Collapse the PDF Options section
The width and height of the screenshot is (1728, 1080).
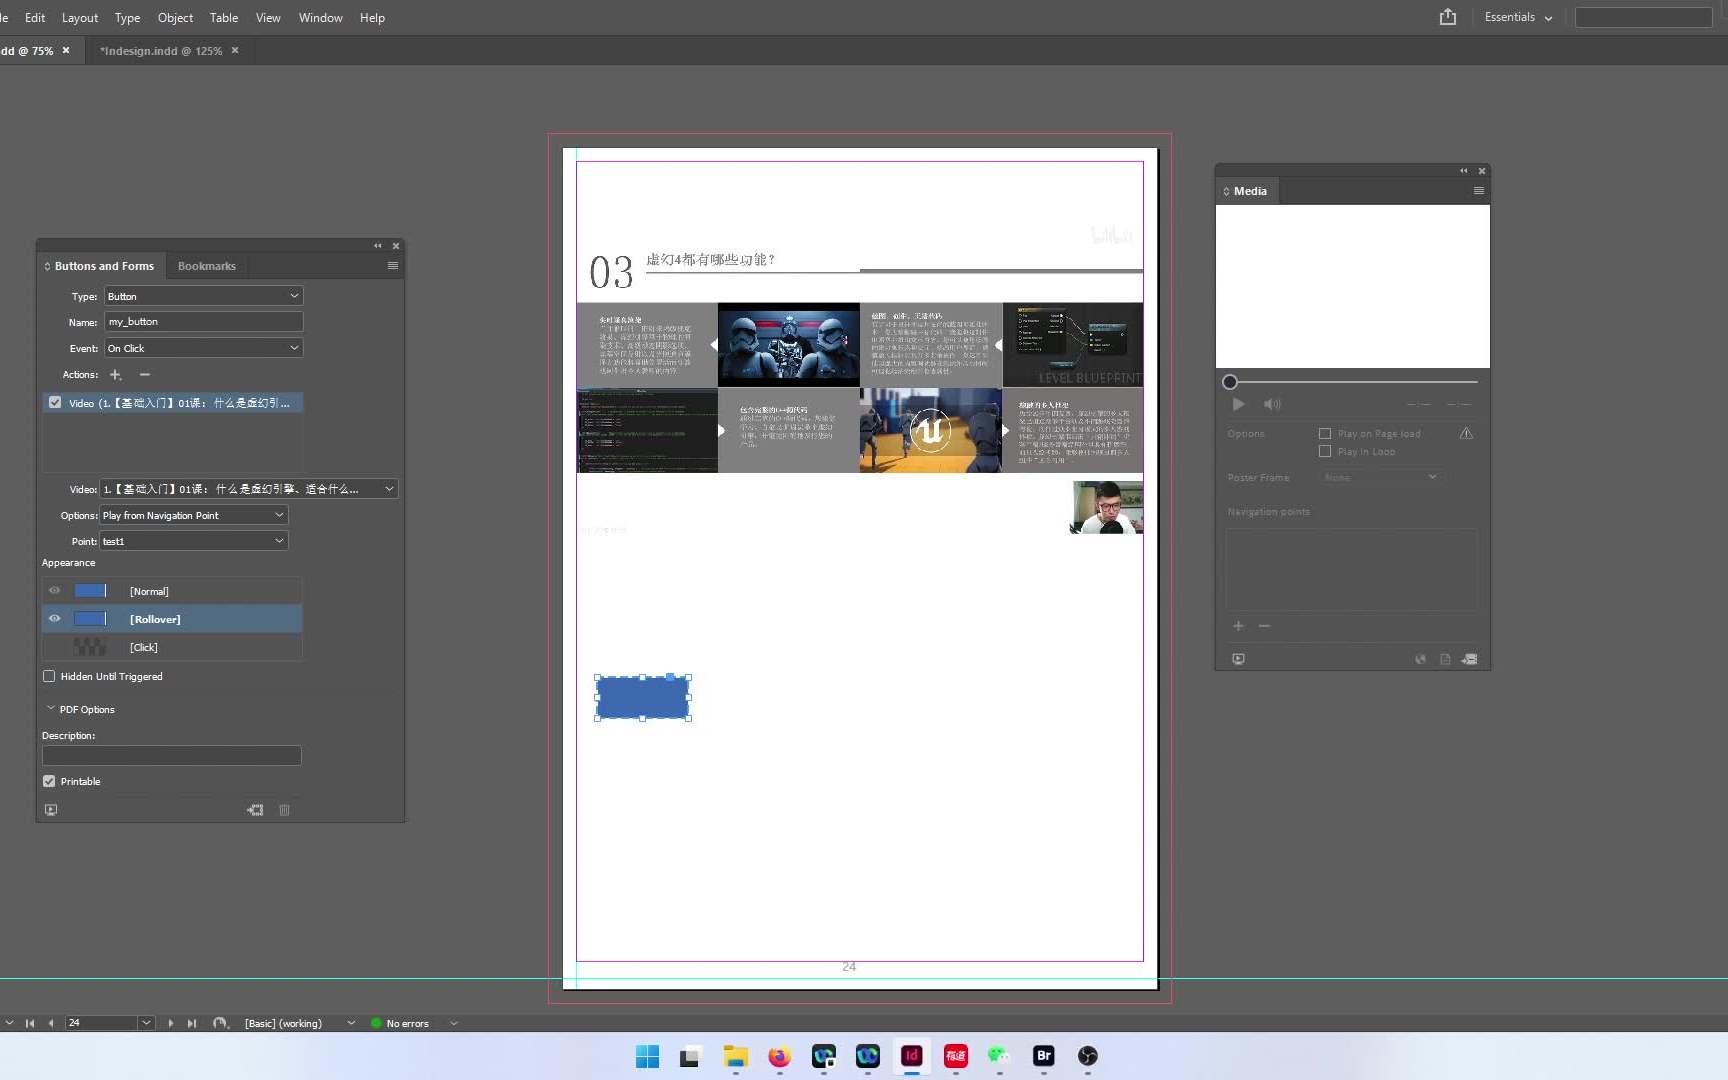[50, 708]
